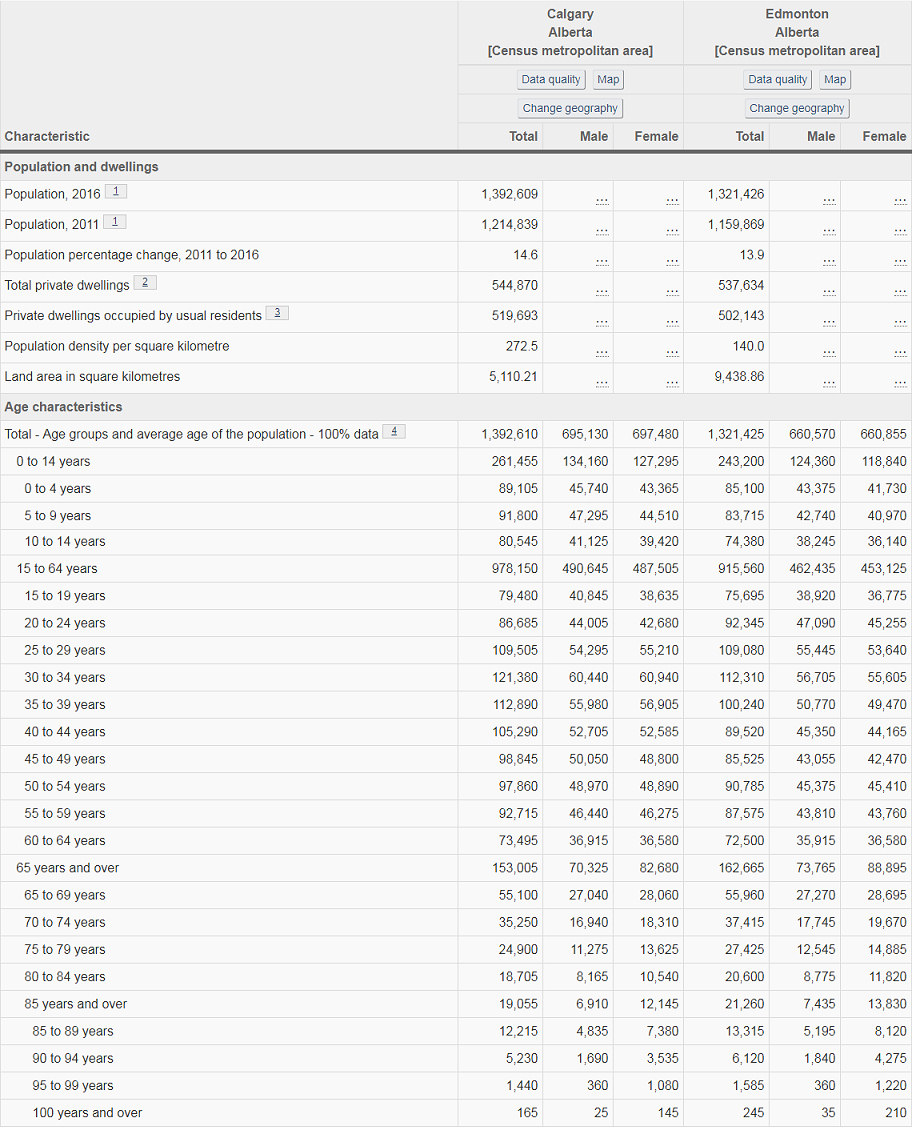Select Edmonton total 243,200 for 0 to 14 years
This screenshot has width=912, height=1130.
741,461
